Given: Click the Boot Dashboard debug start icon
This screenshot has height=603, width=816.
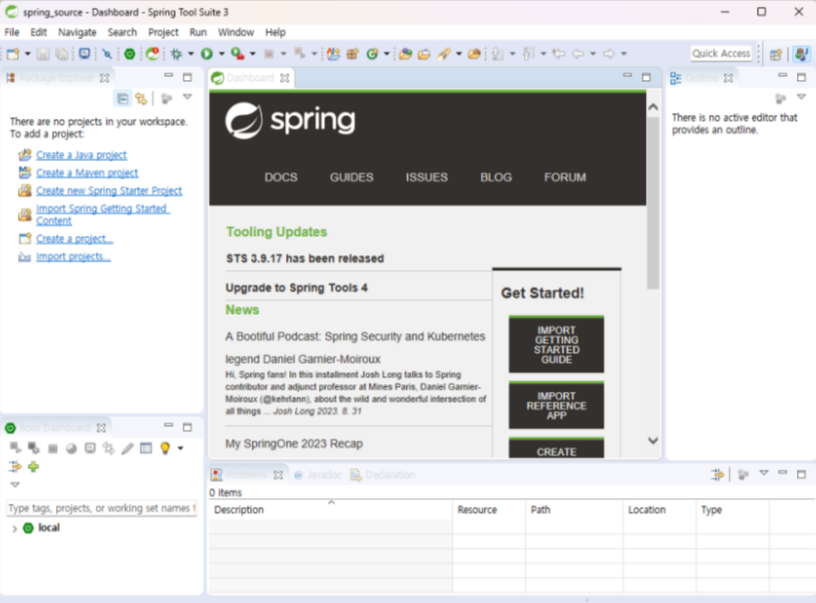Looking at the screenshot, I should click(34, 447).
